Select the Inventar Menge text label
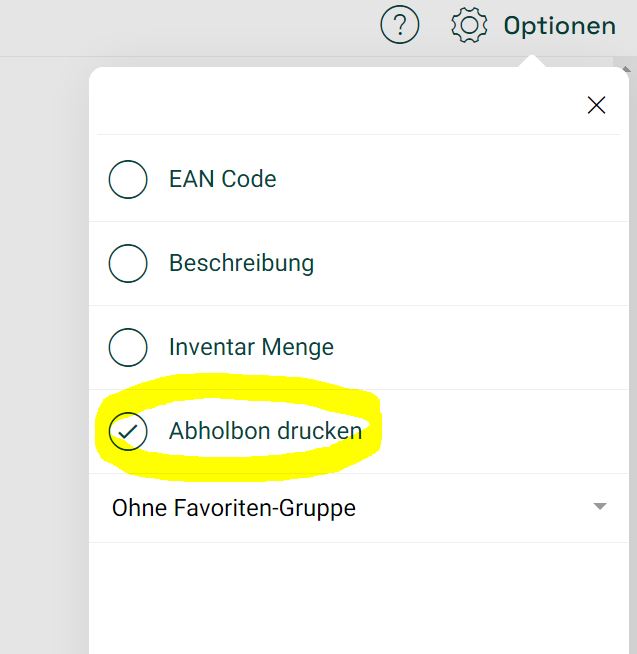Viewport: 637px width, 654px height. tap(251, 347)
